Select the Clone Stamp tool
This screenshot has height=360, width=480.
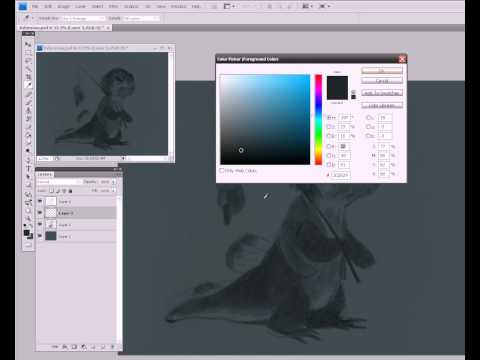click(28, 110)
